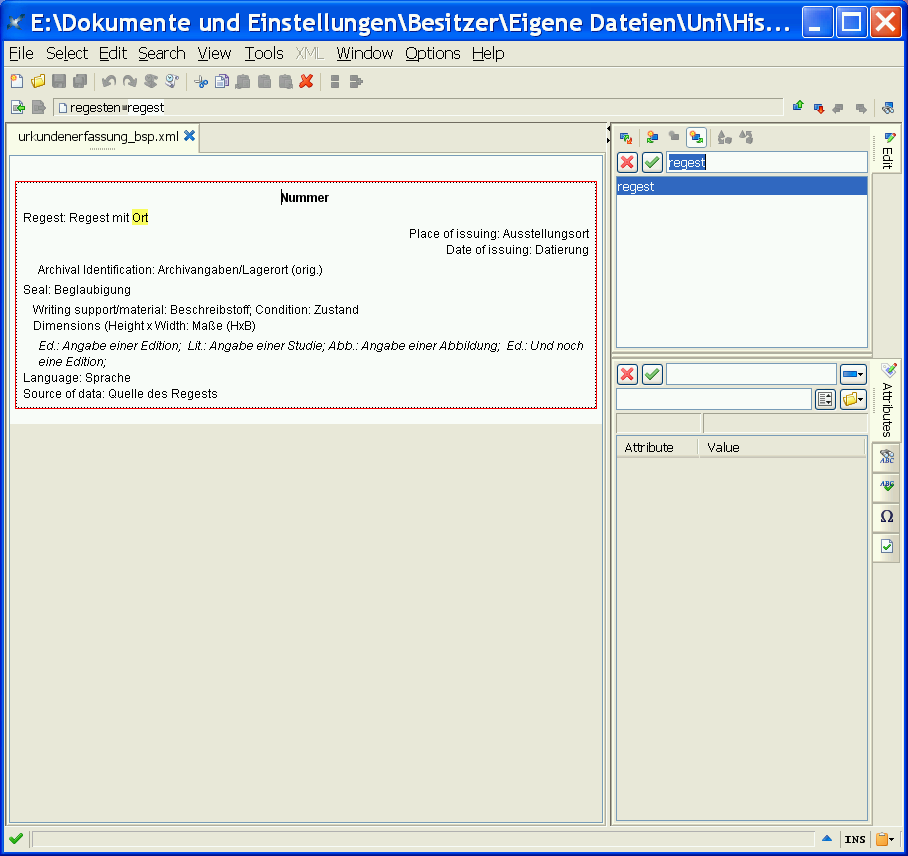Open the attribute value editor list button
Viewport: 908px width, 856px height.
click(x=825, y=399)
